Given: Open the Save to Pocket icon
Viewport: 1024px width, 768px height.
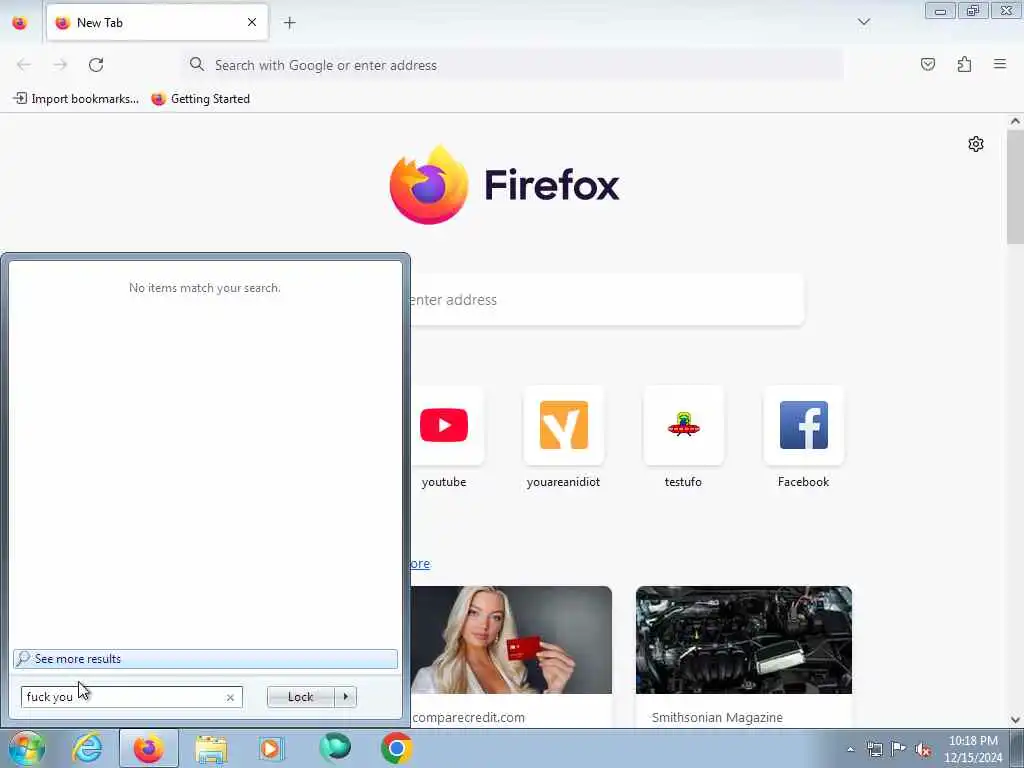Looking at the screenshot, I should [927, 64].
